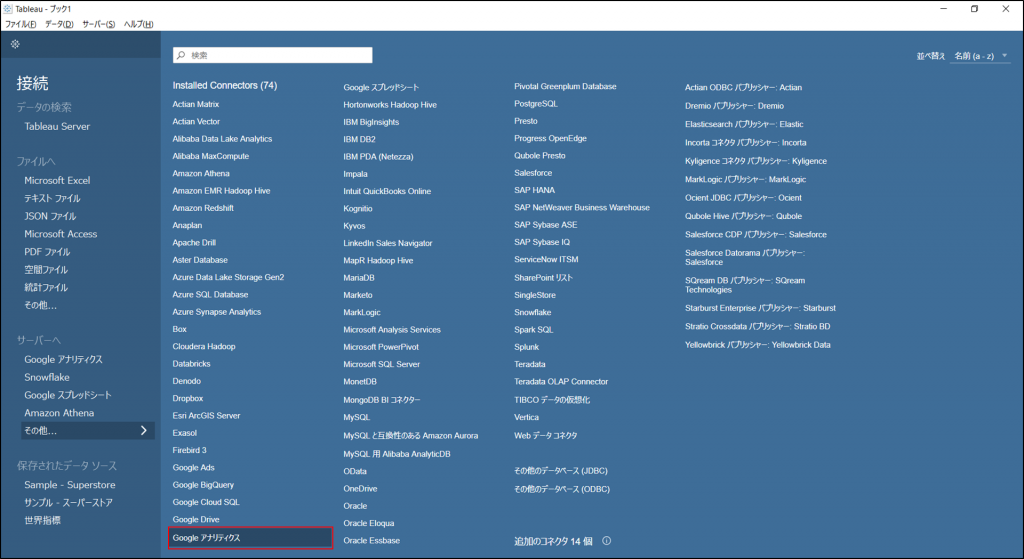1024x559 pixels.
Task: Choose Oracle Essbase connector
Action: (372, 541)
